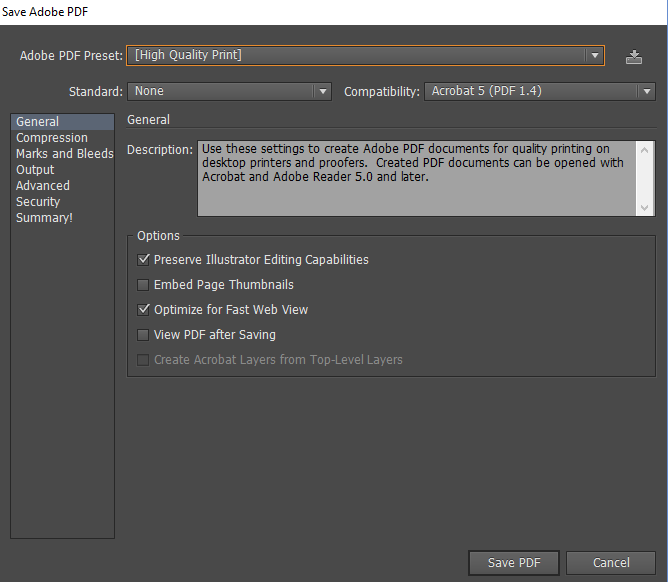Open the Compatibility dropdown

click(x=540, y=91)
